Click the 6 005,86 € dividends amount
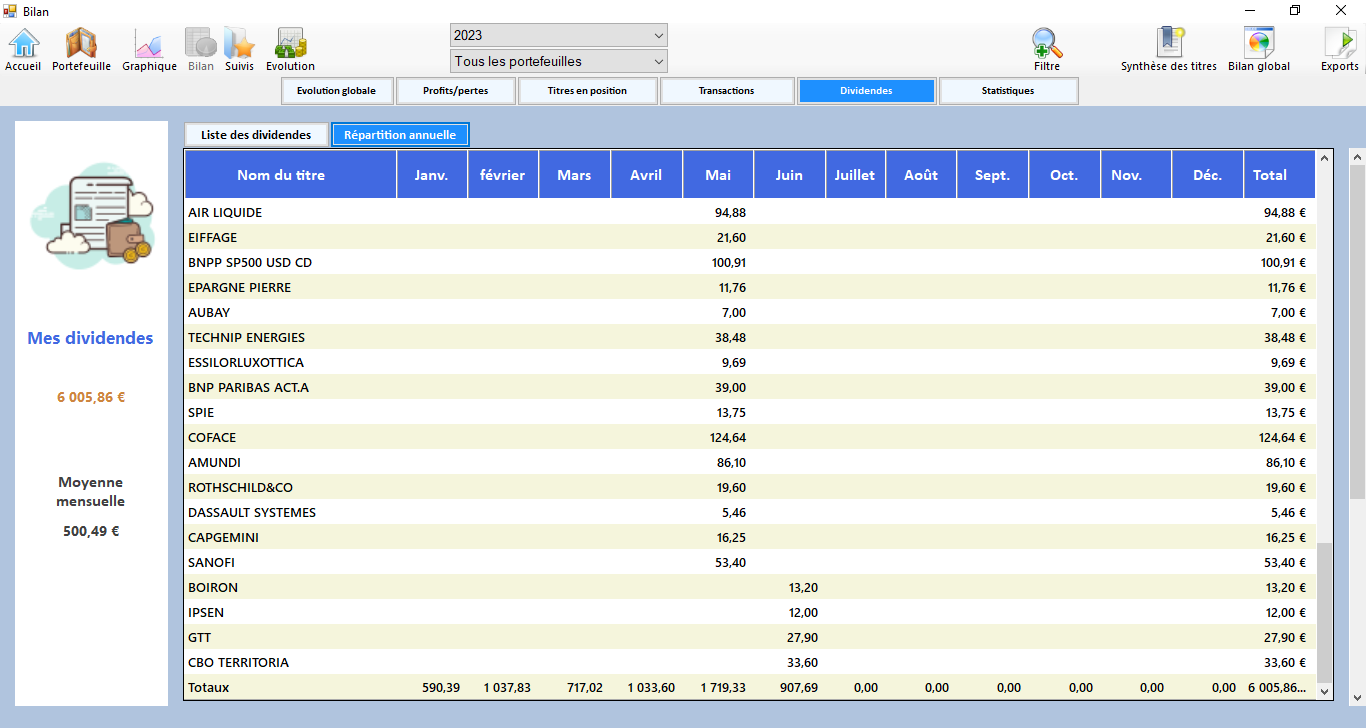1366x728 pixels. pyautogui.click(x=91, y=397)
